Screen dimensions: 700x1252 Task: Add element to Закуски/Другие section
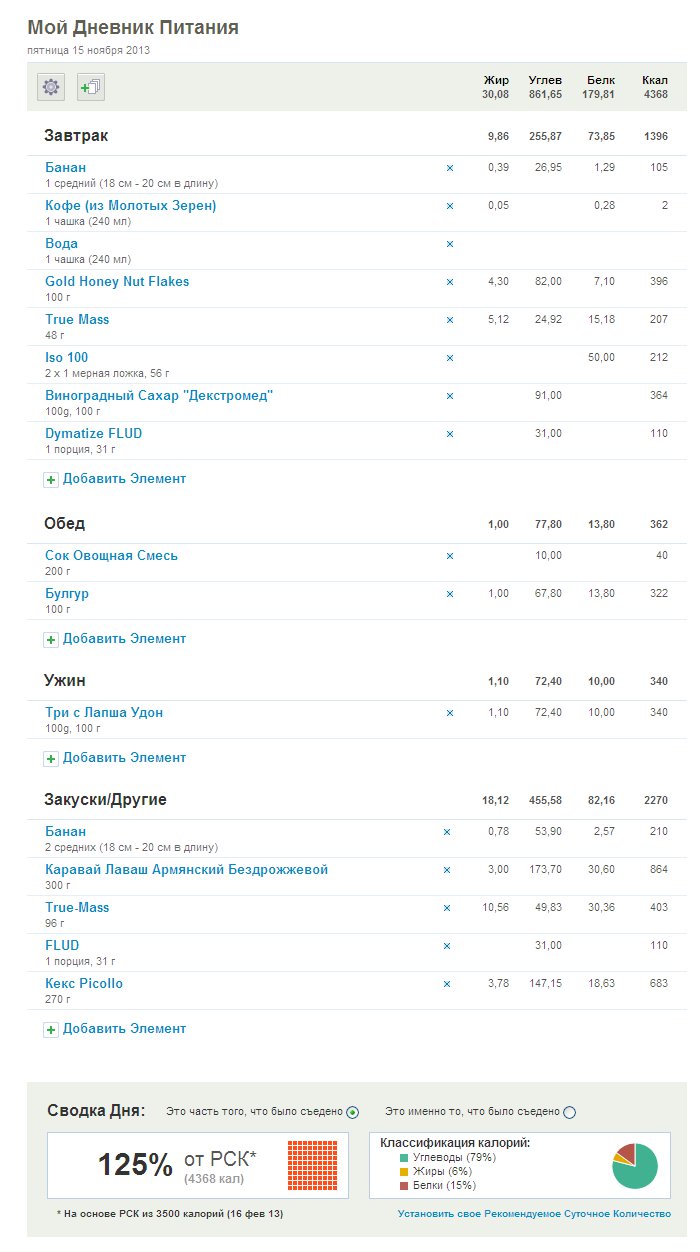(124, 1028)
